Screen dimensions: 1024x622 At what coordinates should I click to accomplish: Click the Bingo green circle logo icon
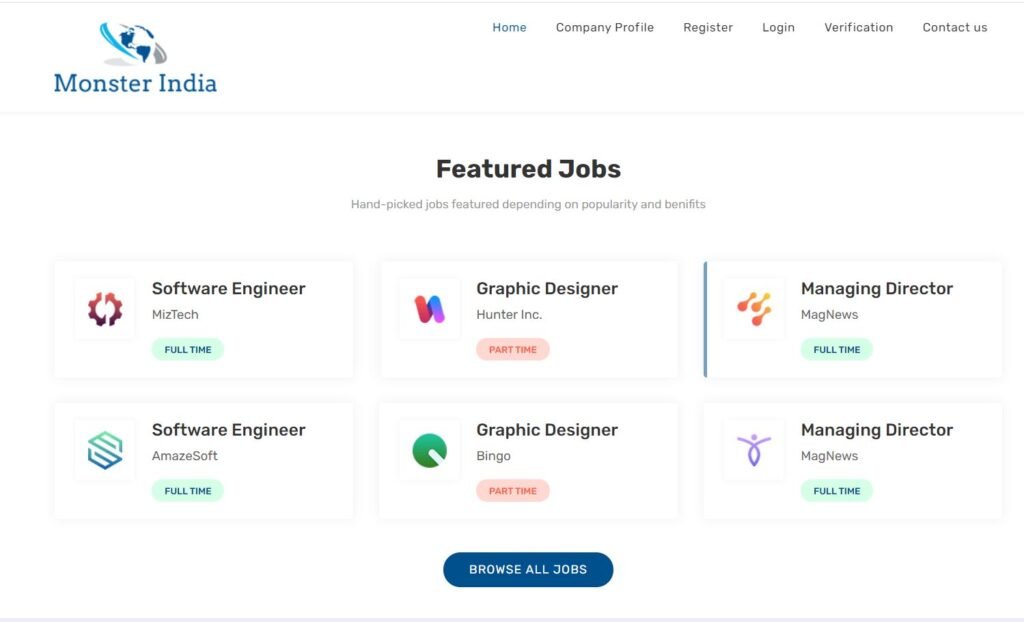[x=429, y=450]
